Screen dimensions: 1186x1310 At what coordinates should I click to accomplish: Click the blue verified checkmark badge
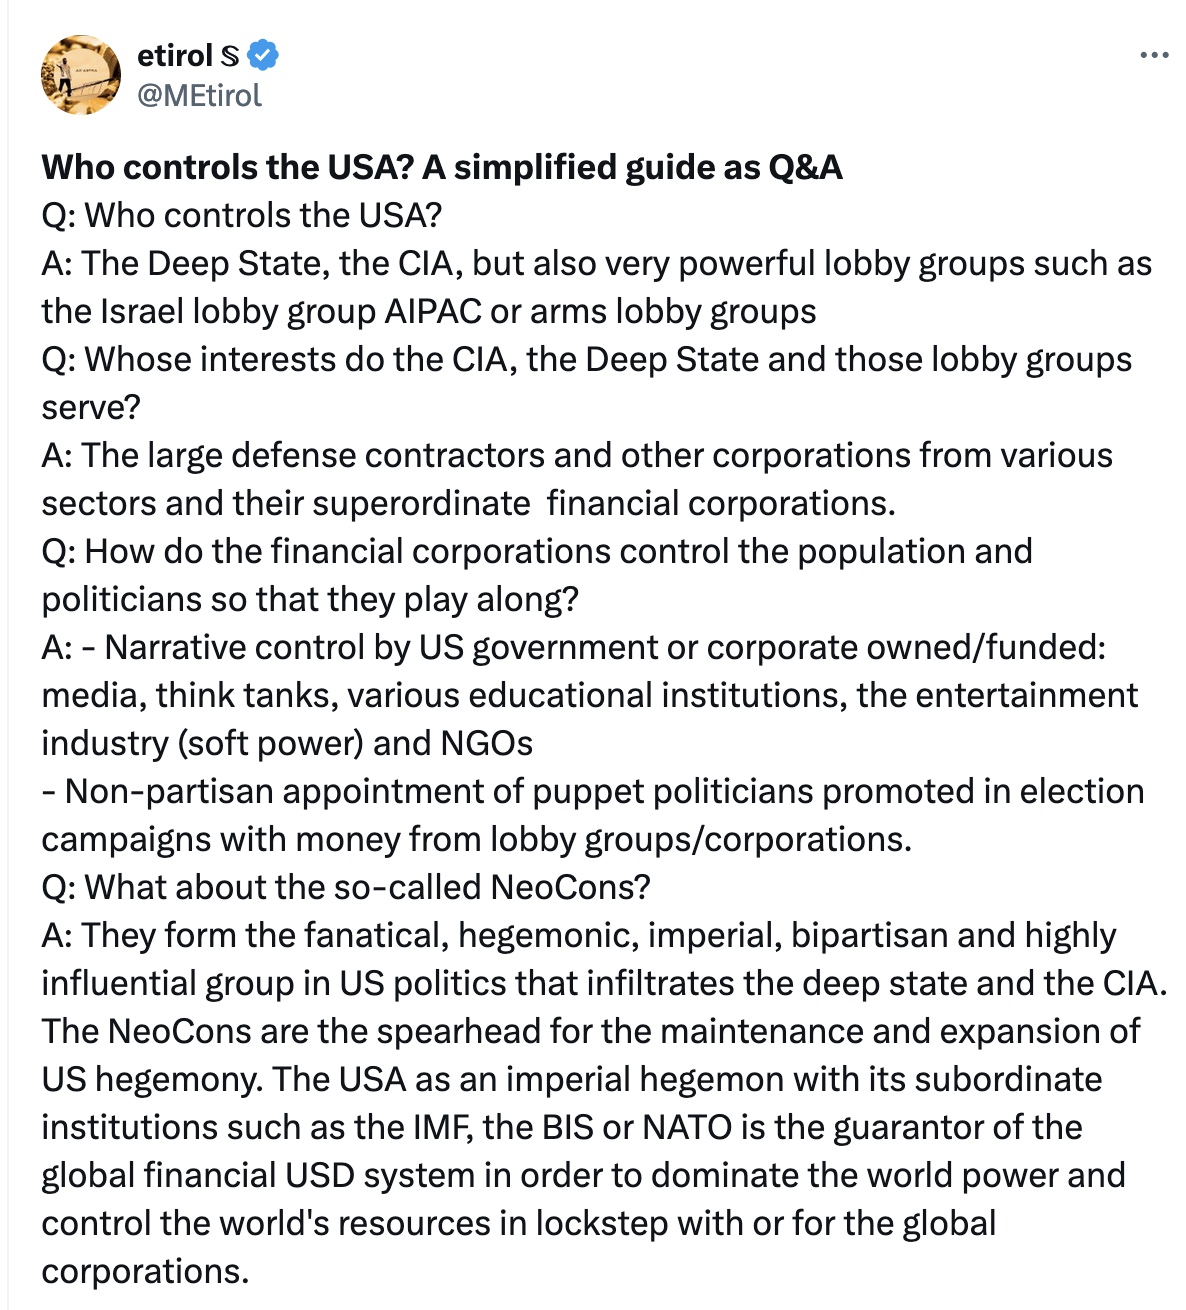coord(263,55)
